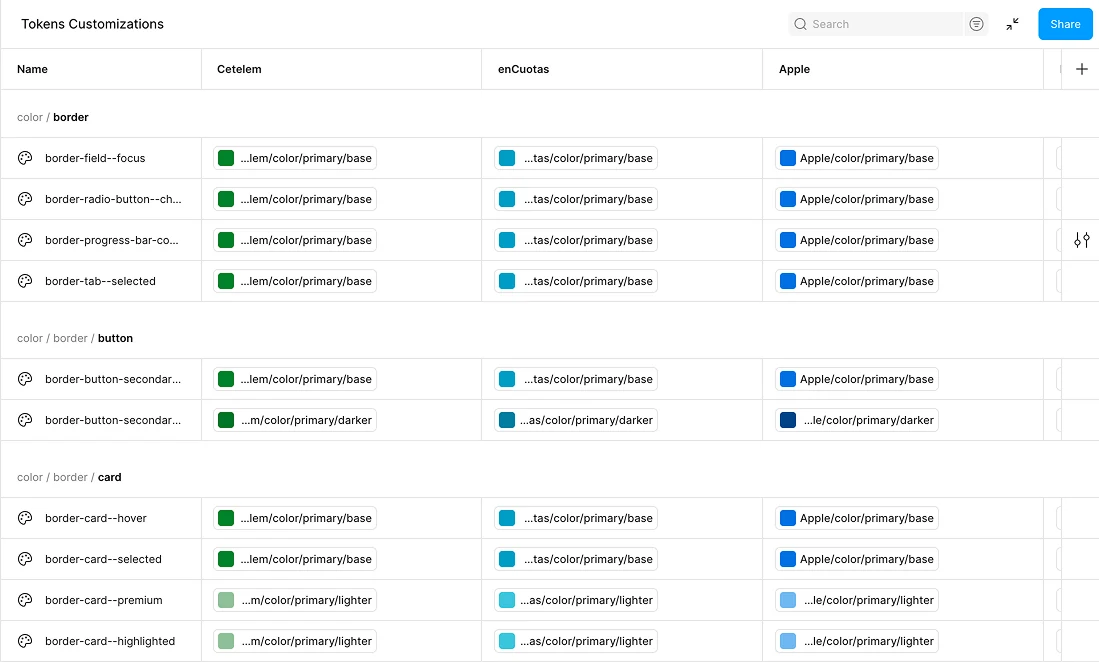Screen dimensions: 1099x662
Task: Open variable properties sliders icon in border-progress-bar row
Action: [x=1081, y=240]
